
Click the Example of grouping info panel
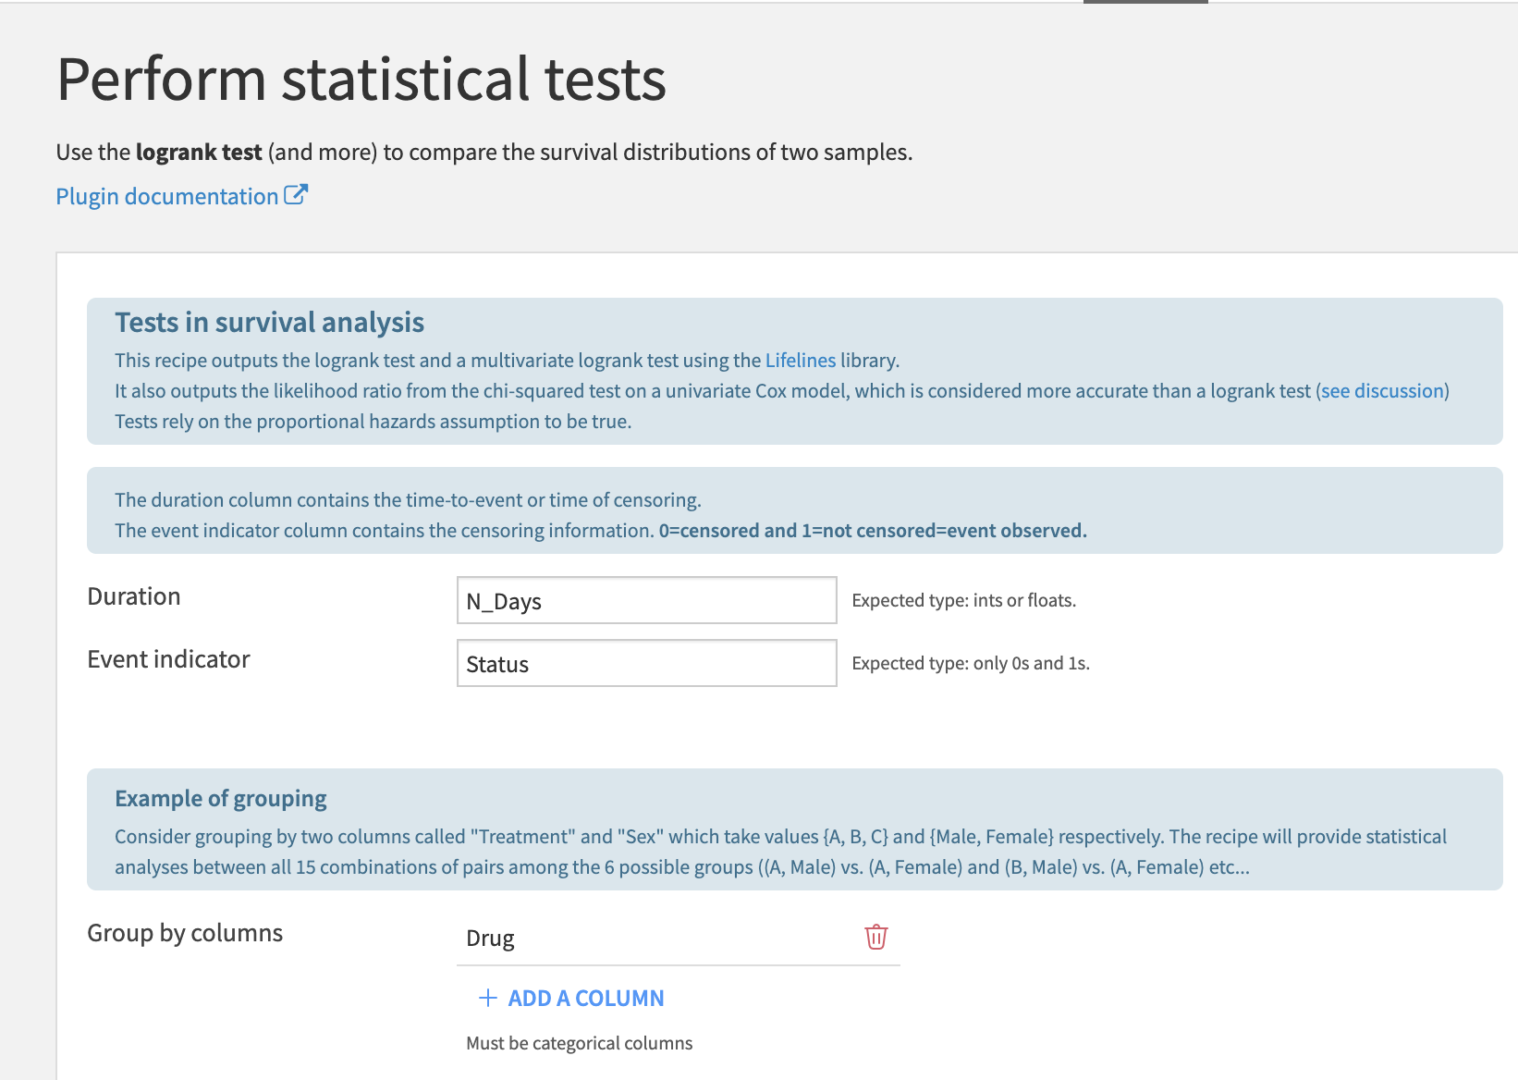tap(795, 830)
